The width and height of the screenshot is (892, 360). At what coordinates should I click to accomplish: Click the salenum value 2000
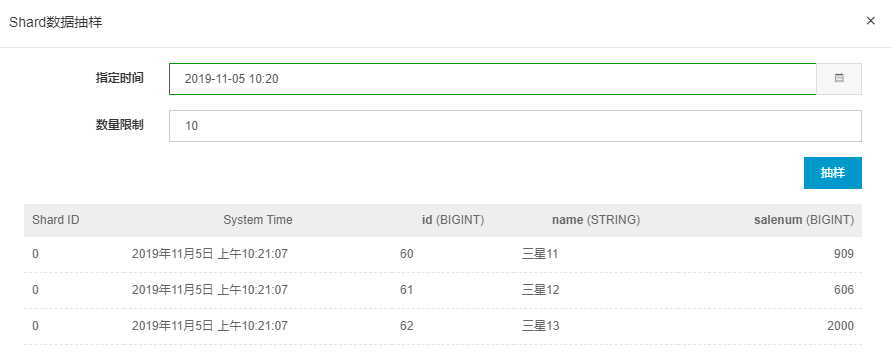pyautogui.click(x=841, y=326)
